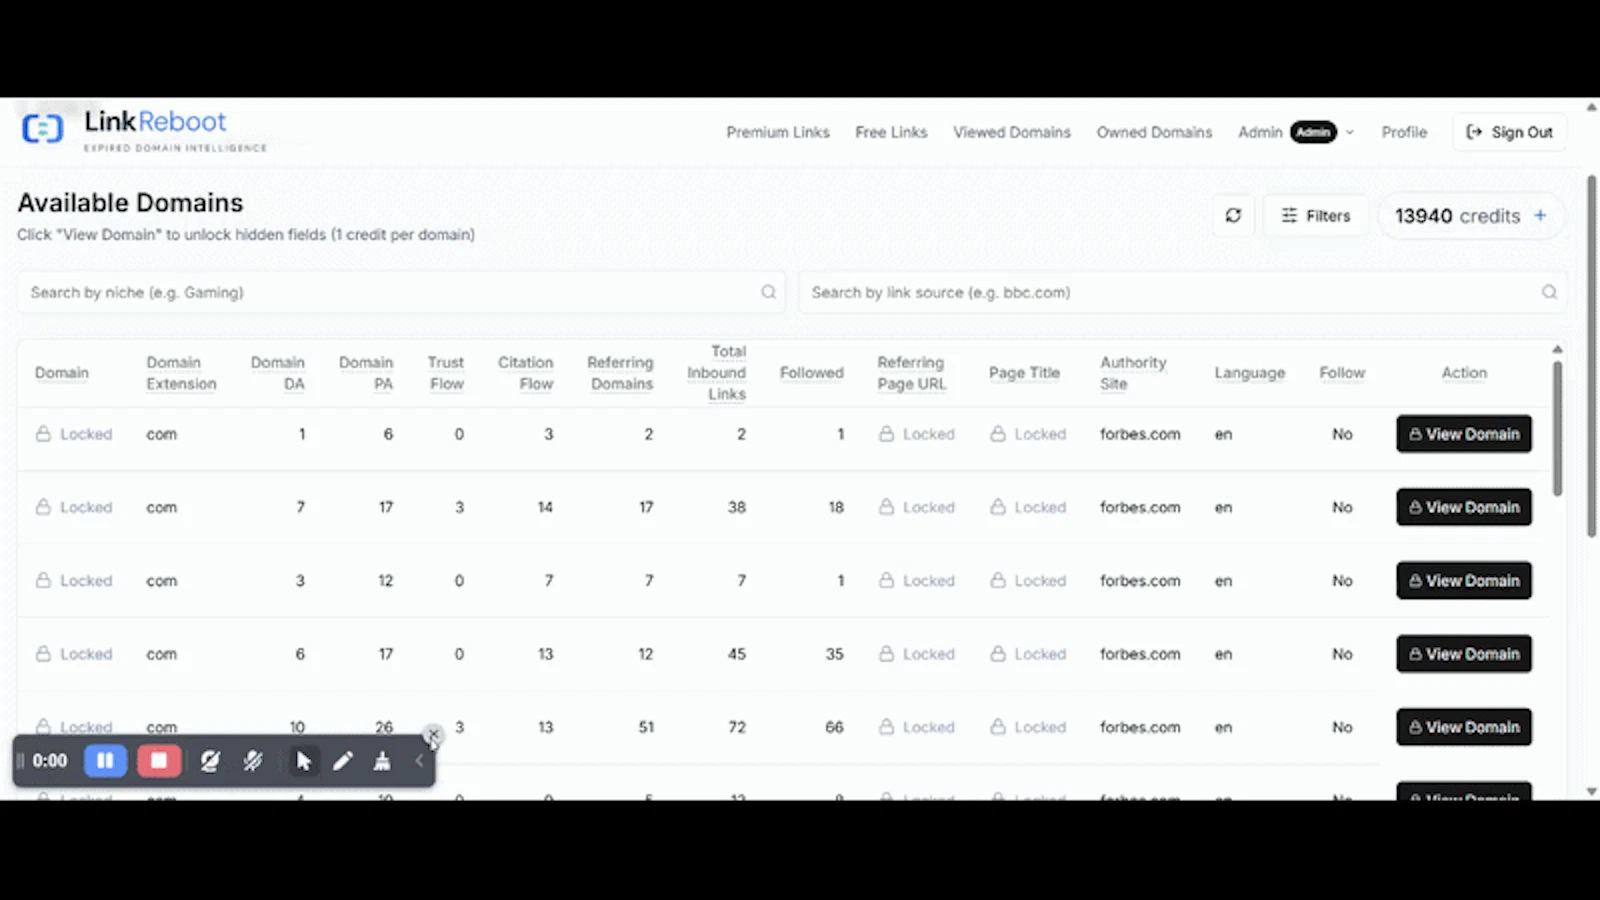Open the Premium Links page
The height and width of the screenshot is (900, 1600).
(x=778, y=132)
